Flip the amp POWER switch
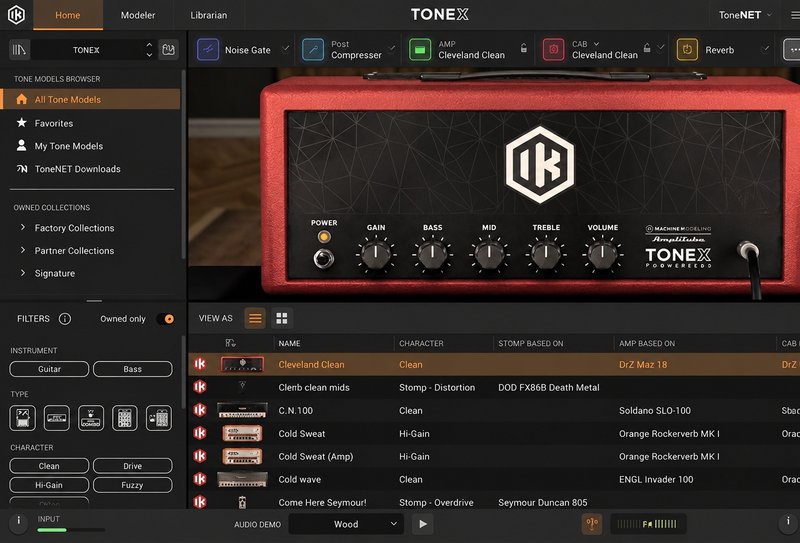Screen dimensions: 800x543 (323, 258)
